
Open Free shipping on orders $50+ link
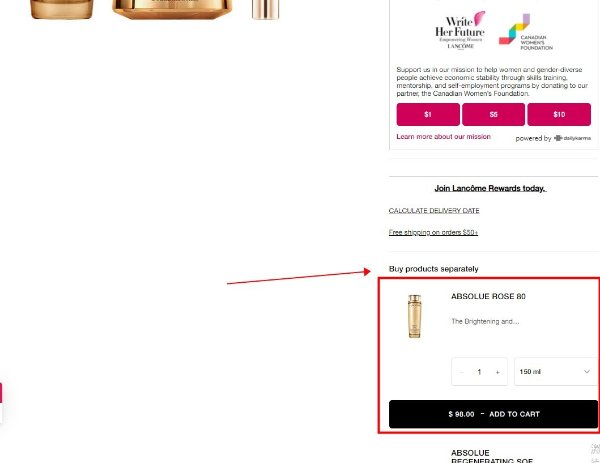(433, 232)
